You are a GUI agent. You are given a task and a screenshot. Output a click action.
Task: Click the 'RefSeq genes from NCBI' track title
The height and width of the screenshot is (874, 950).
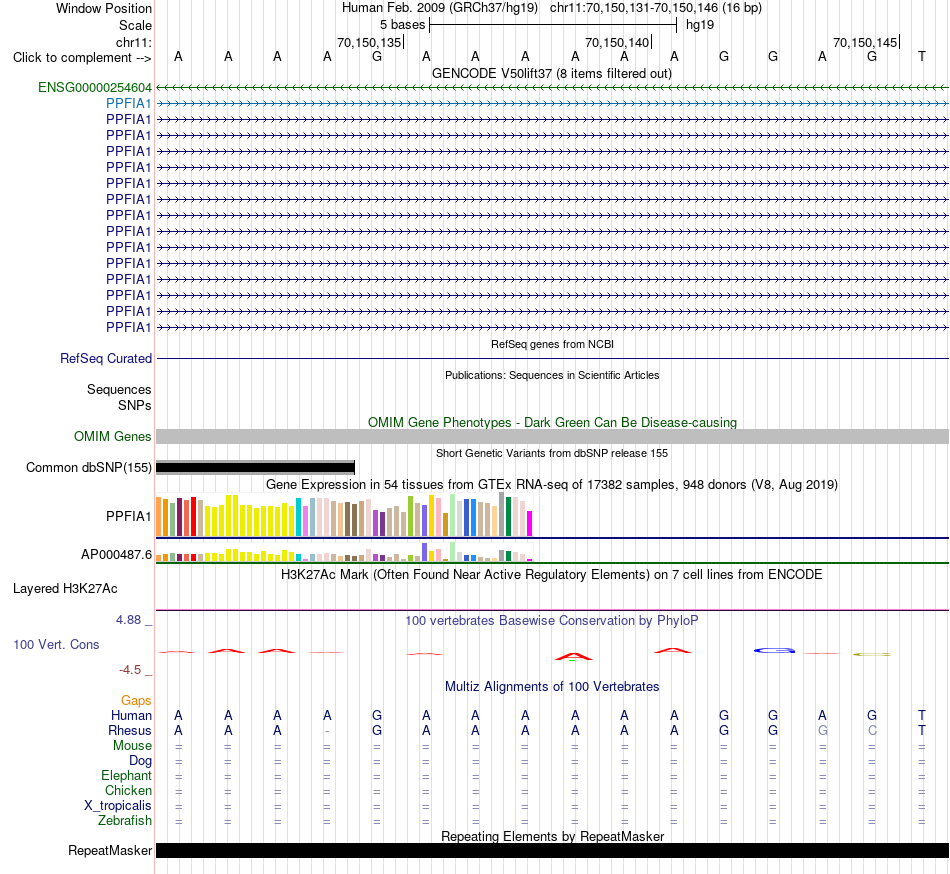pos(552,344)
